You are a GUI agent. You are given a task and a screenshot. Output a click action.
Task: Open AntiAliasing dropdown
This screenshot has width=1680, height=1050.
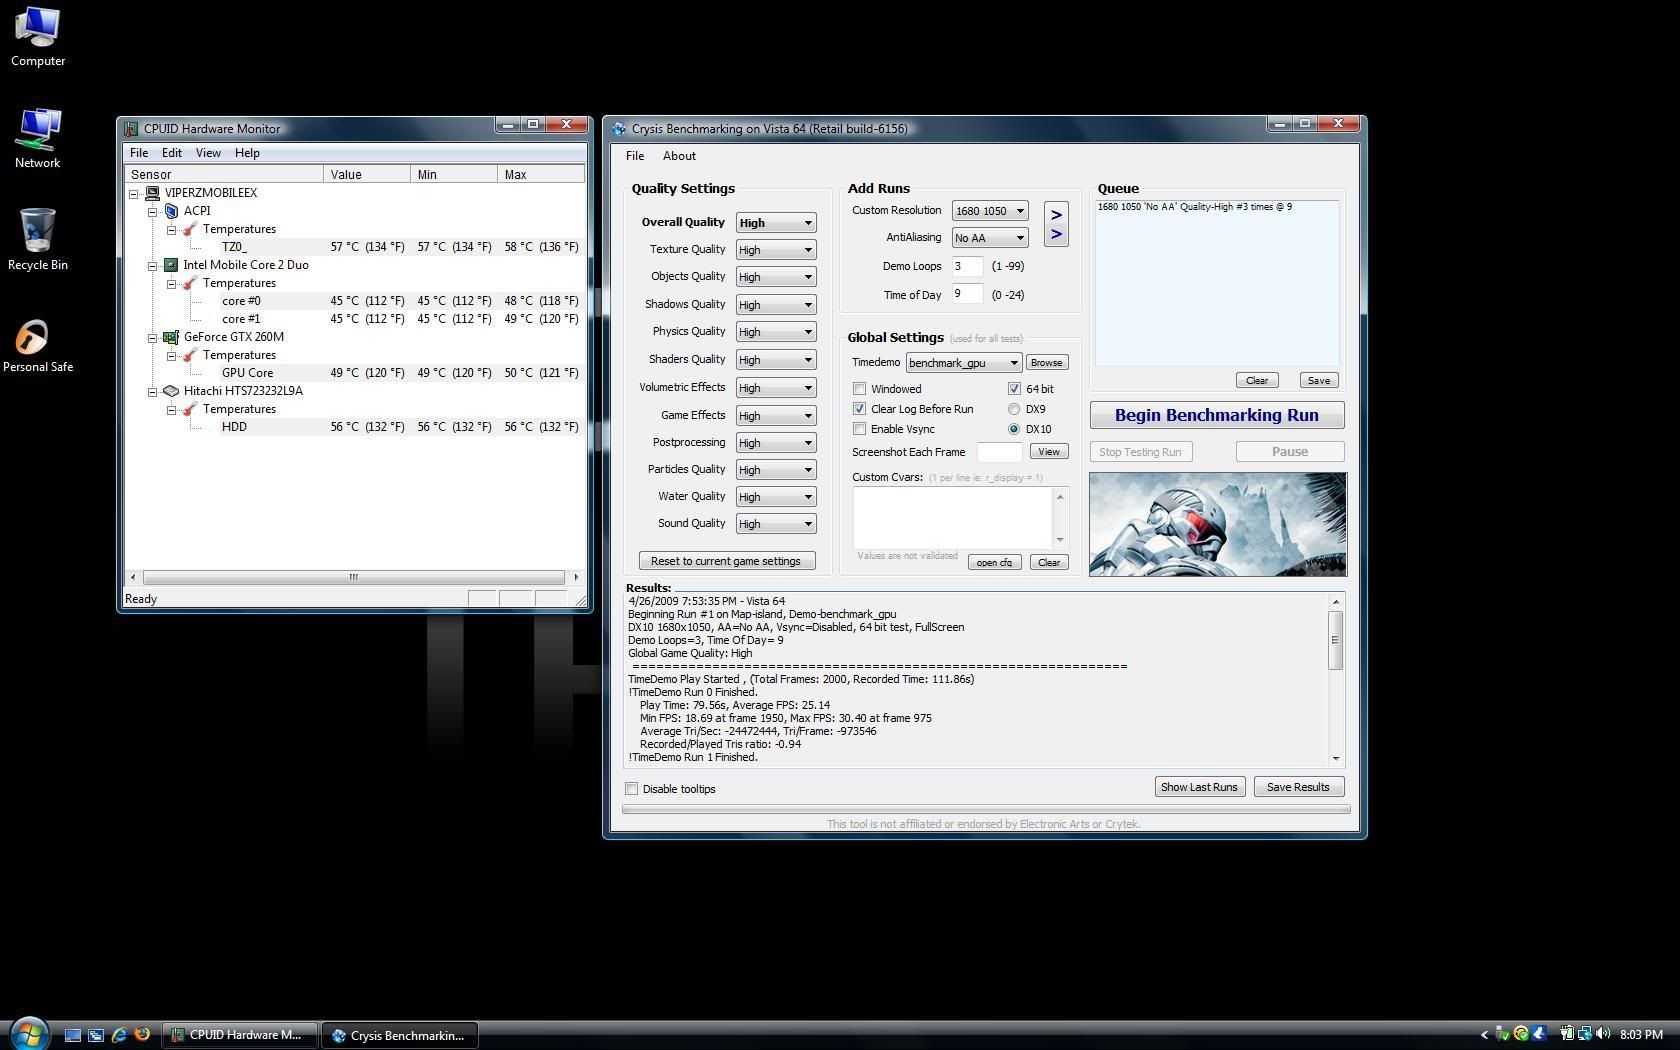[x=990, y=238]
